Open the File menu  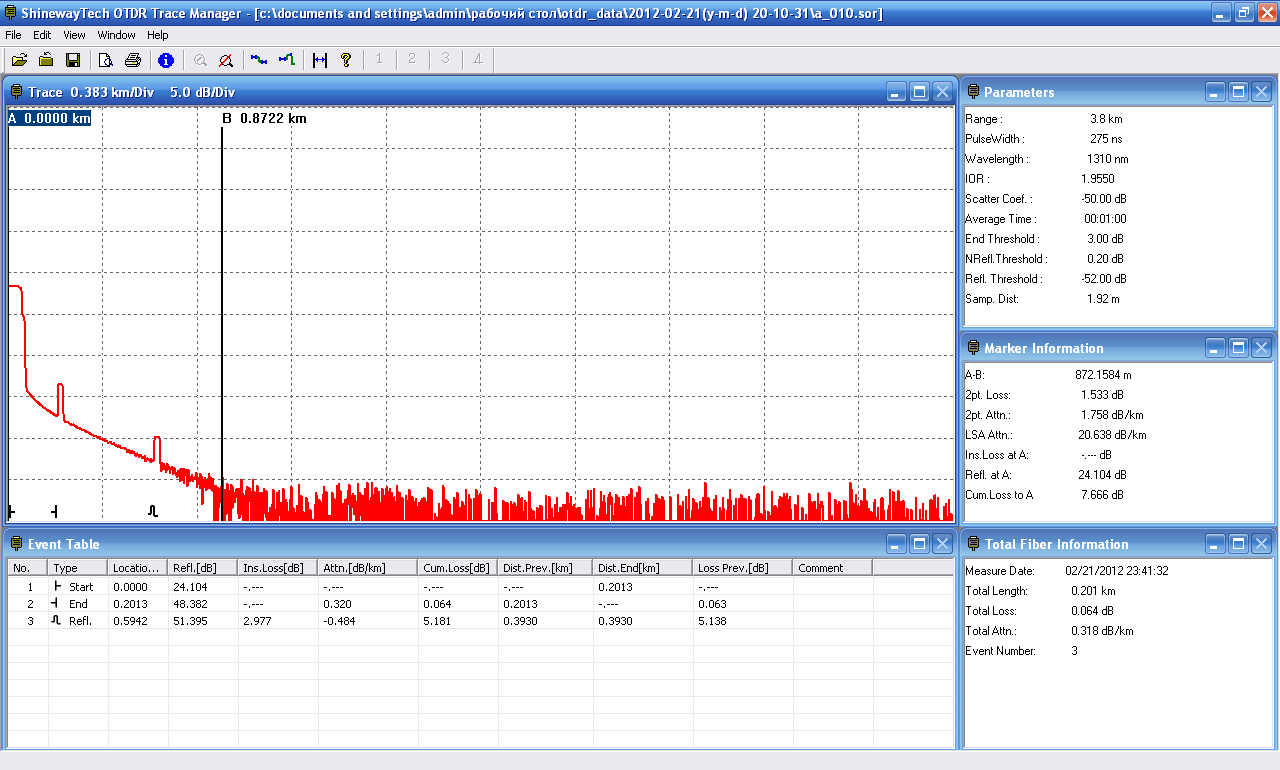tap(13, 35)
